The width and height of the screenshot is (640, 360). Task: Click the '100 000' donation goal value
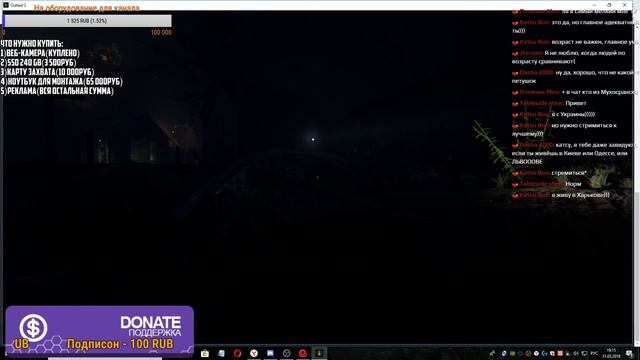coord(161,32)
